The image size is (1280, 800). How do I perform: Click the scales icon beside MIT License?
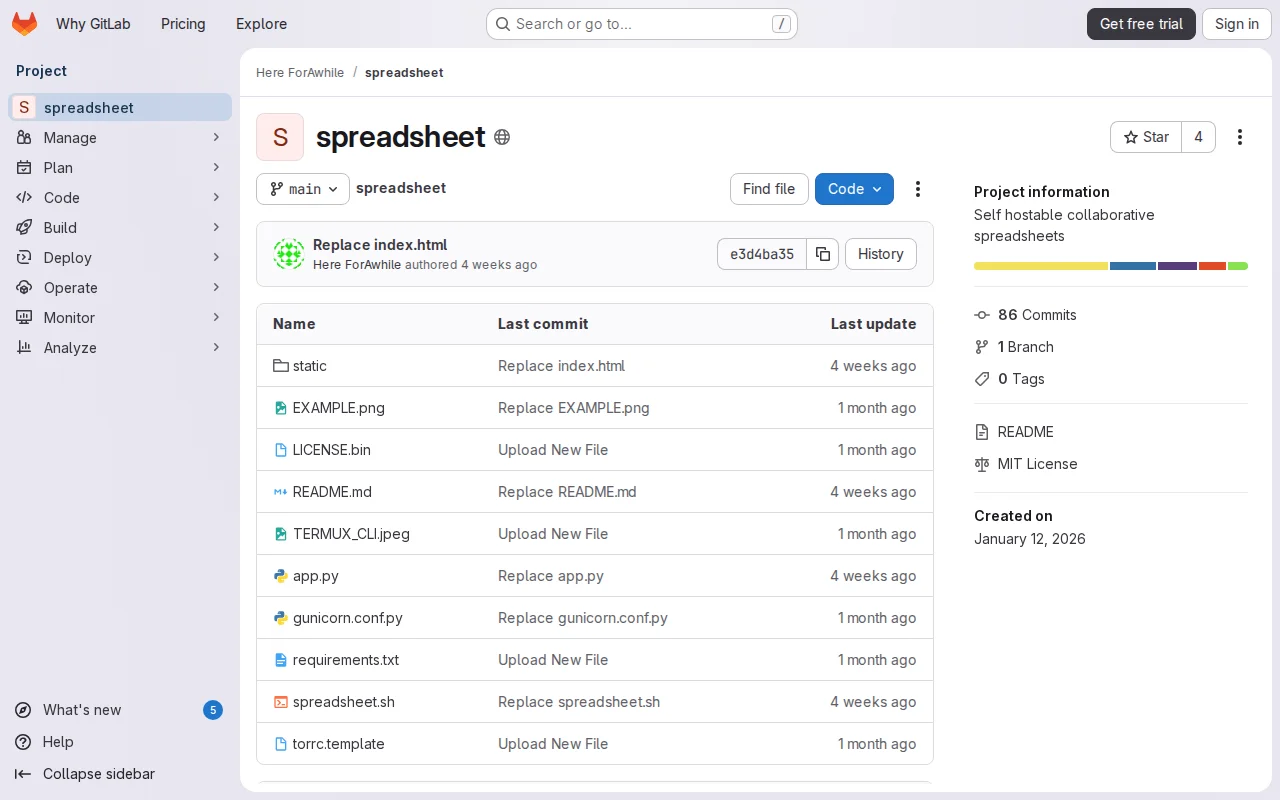[982, 464]
